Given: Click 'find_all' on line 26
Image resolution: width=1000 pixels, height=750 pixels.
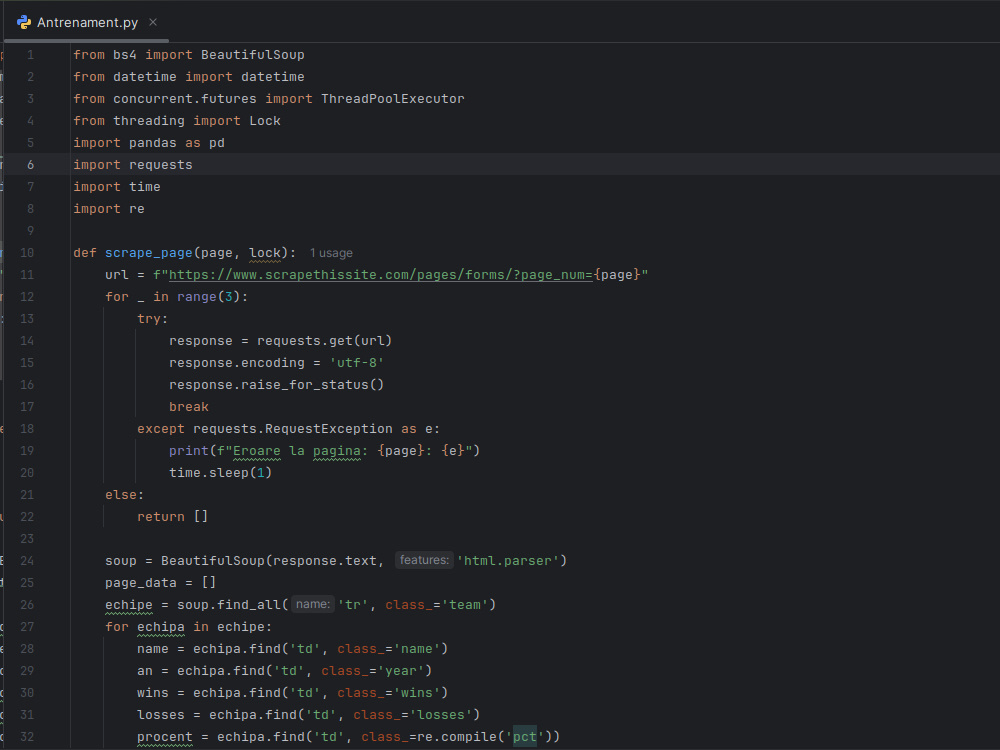Looking at the screenshot, I should (249, 605).
